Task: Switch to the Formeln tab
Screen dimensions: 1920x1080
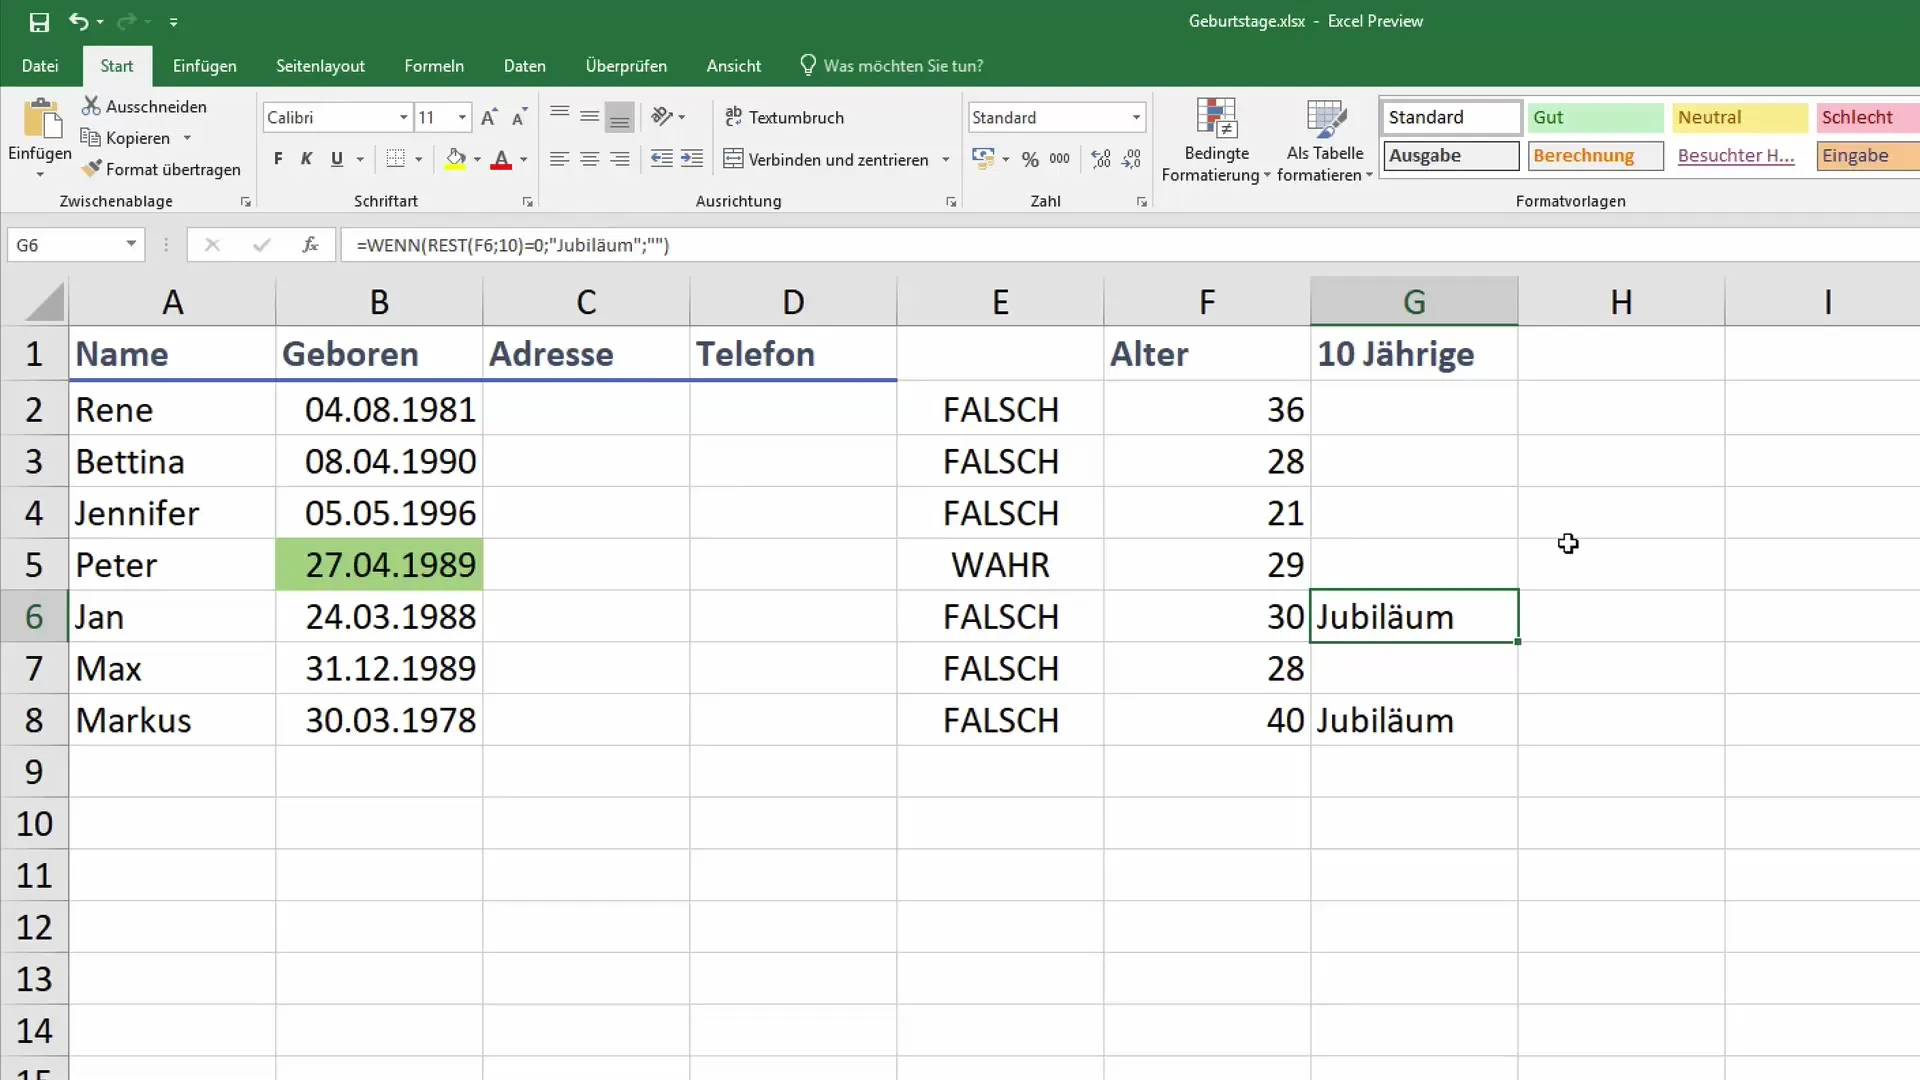Action: pyautogui.click(x=434, y=66)
